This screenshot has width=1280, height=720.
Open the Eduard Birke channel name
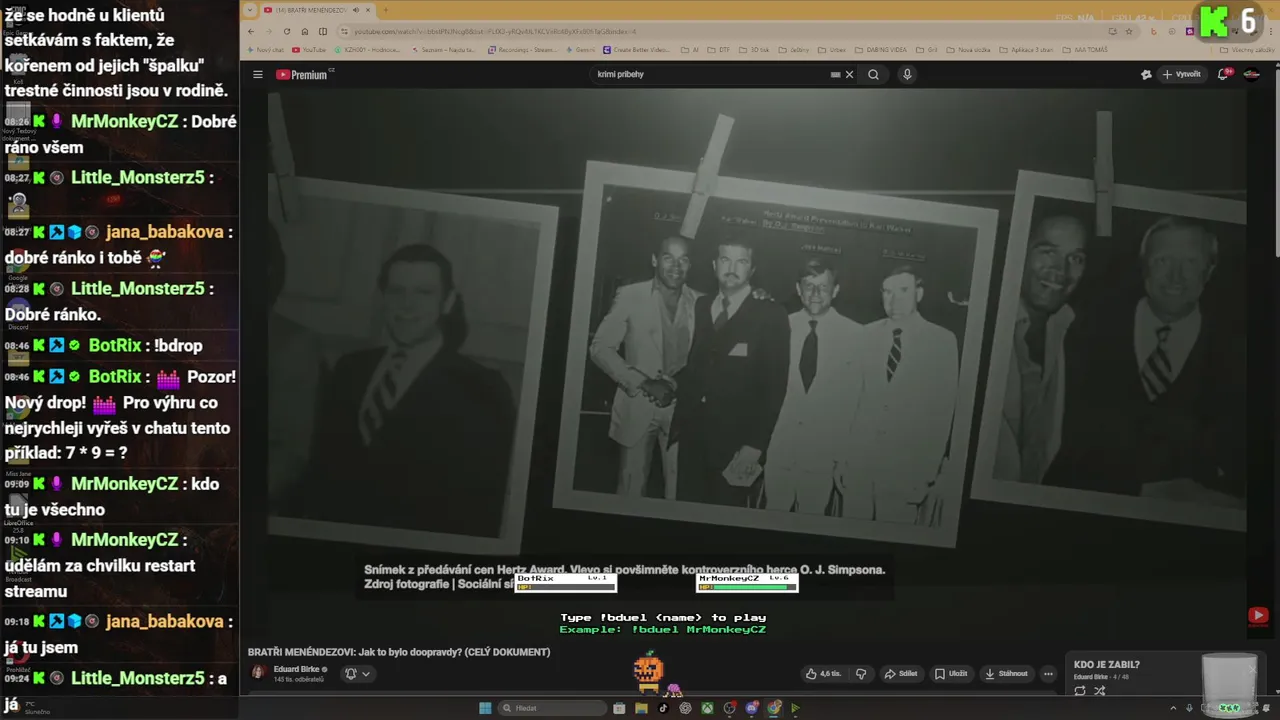(295, 669)
